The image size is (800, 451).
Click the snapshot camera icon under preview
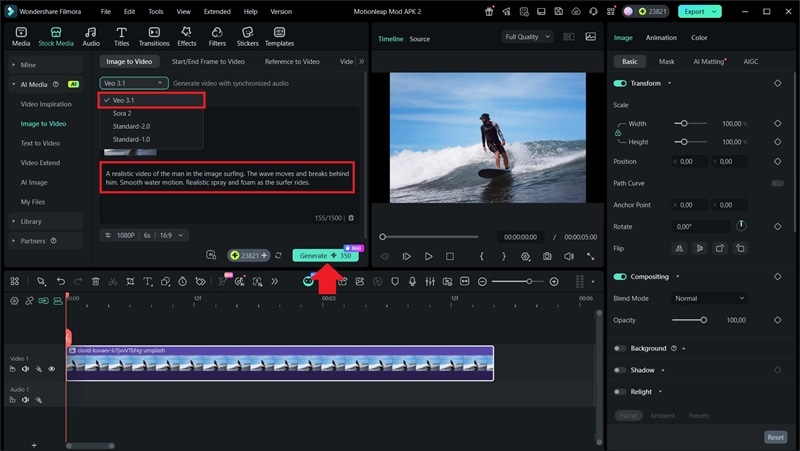pyautogui.click(x=547, y=256)
